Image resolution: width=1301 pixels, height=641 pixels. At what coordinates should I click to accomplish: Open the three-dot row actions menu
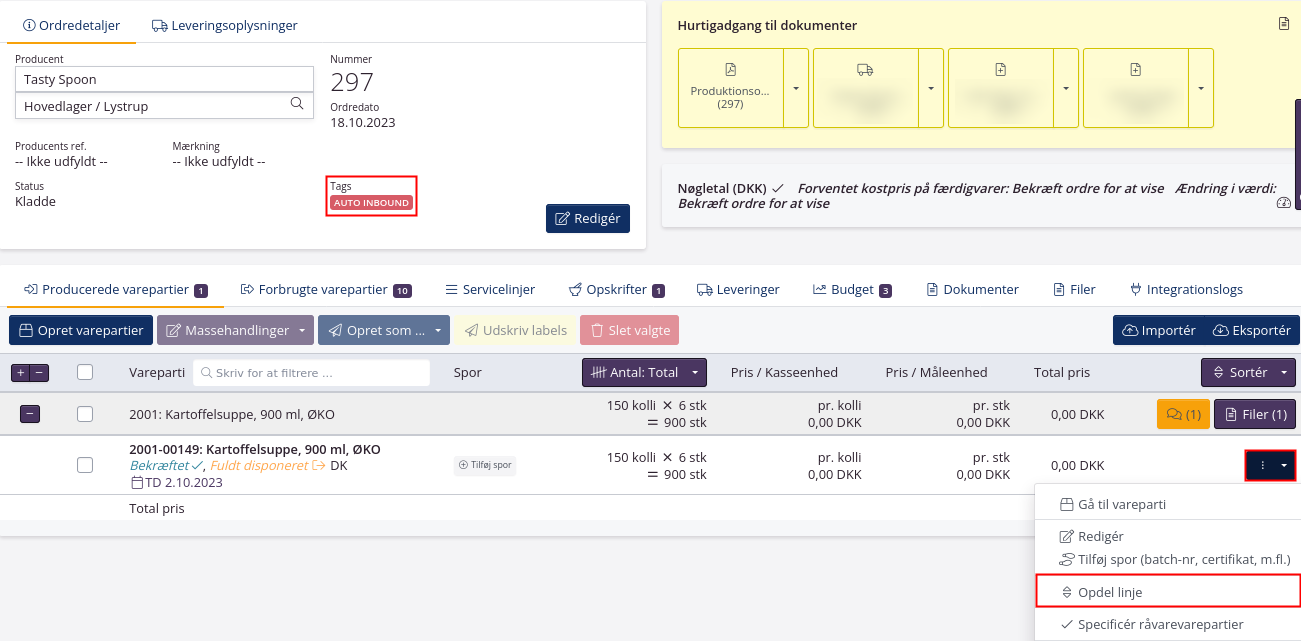1263,465
